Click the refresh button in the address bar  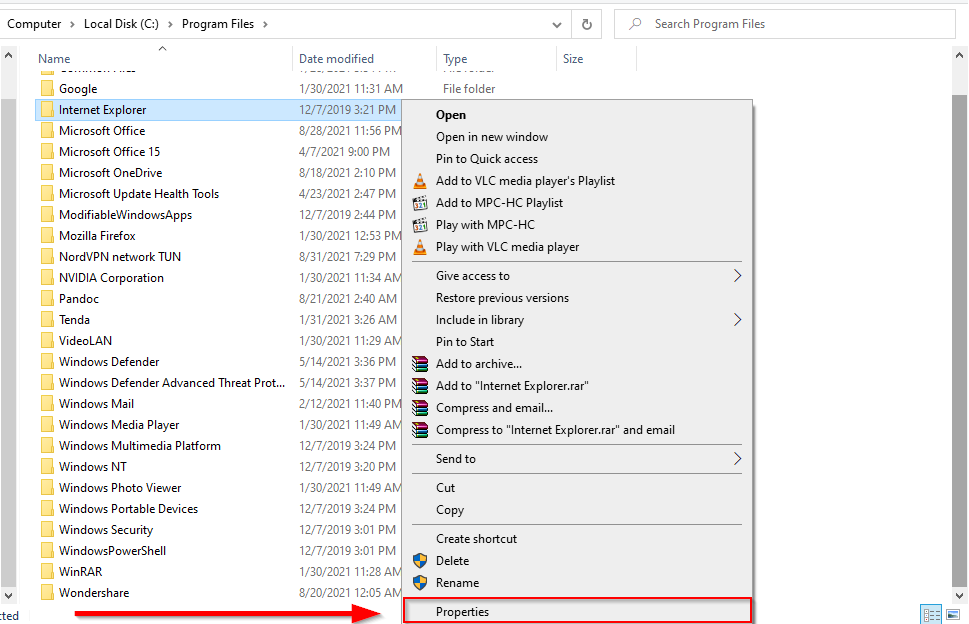(586, 24)
